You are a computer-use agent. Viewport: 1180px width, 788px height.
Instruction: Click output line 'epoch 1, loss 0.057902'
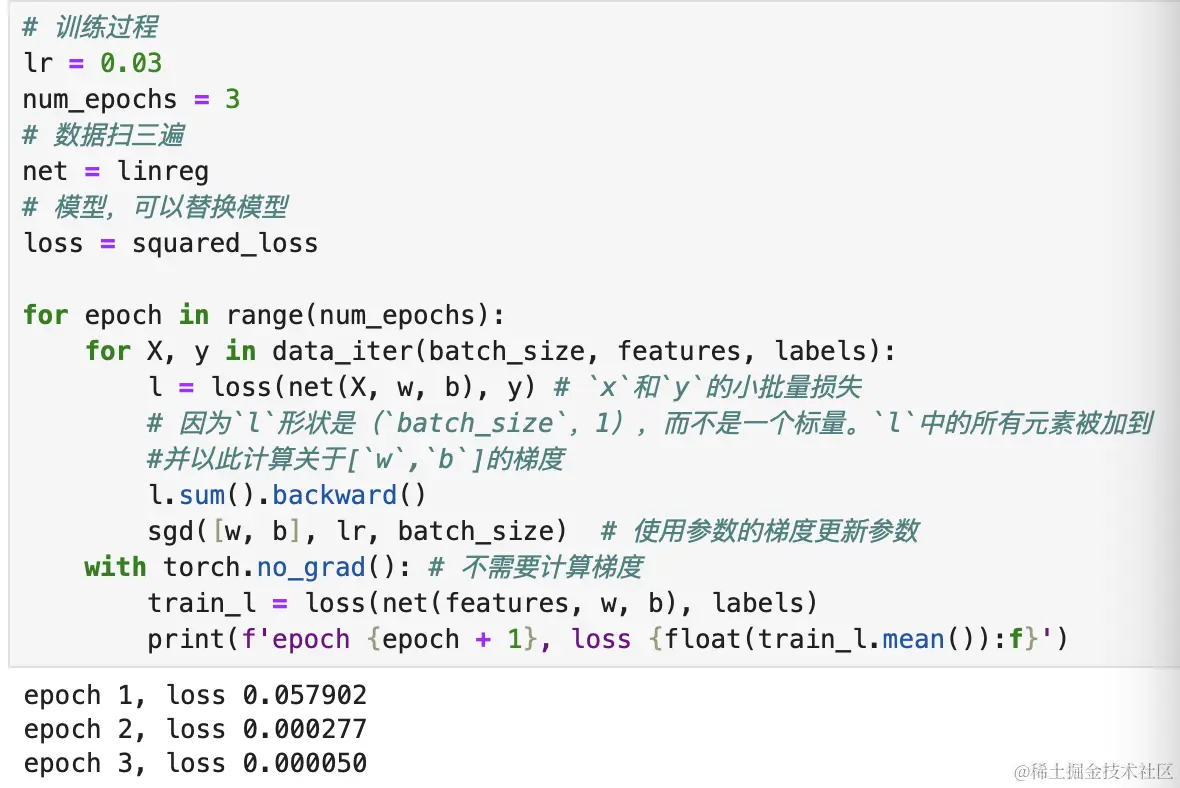[x=195, y=695]
